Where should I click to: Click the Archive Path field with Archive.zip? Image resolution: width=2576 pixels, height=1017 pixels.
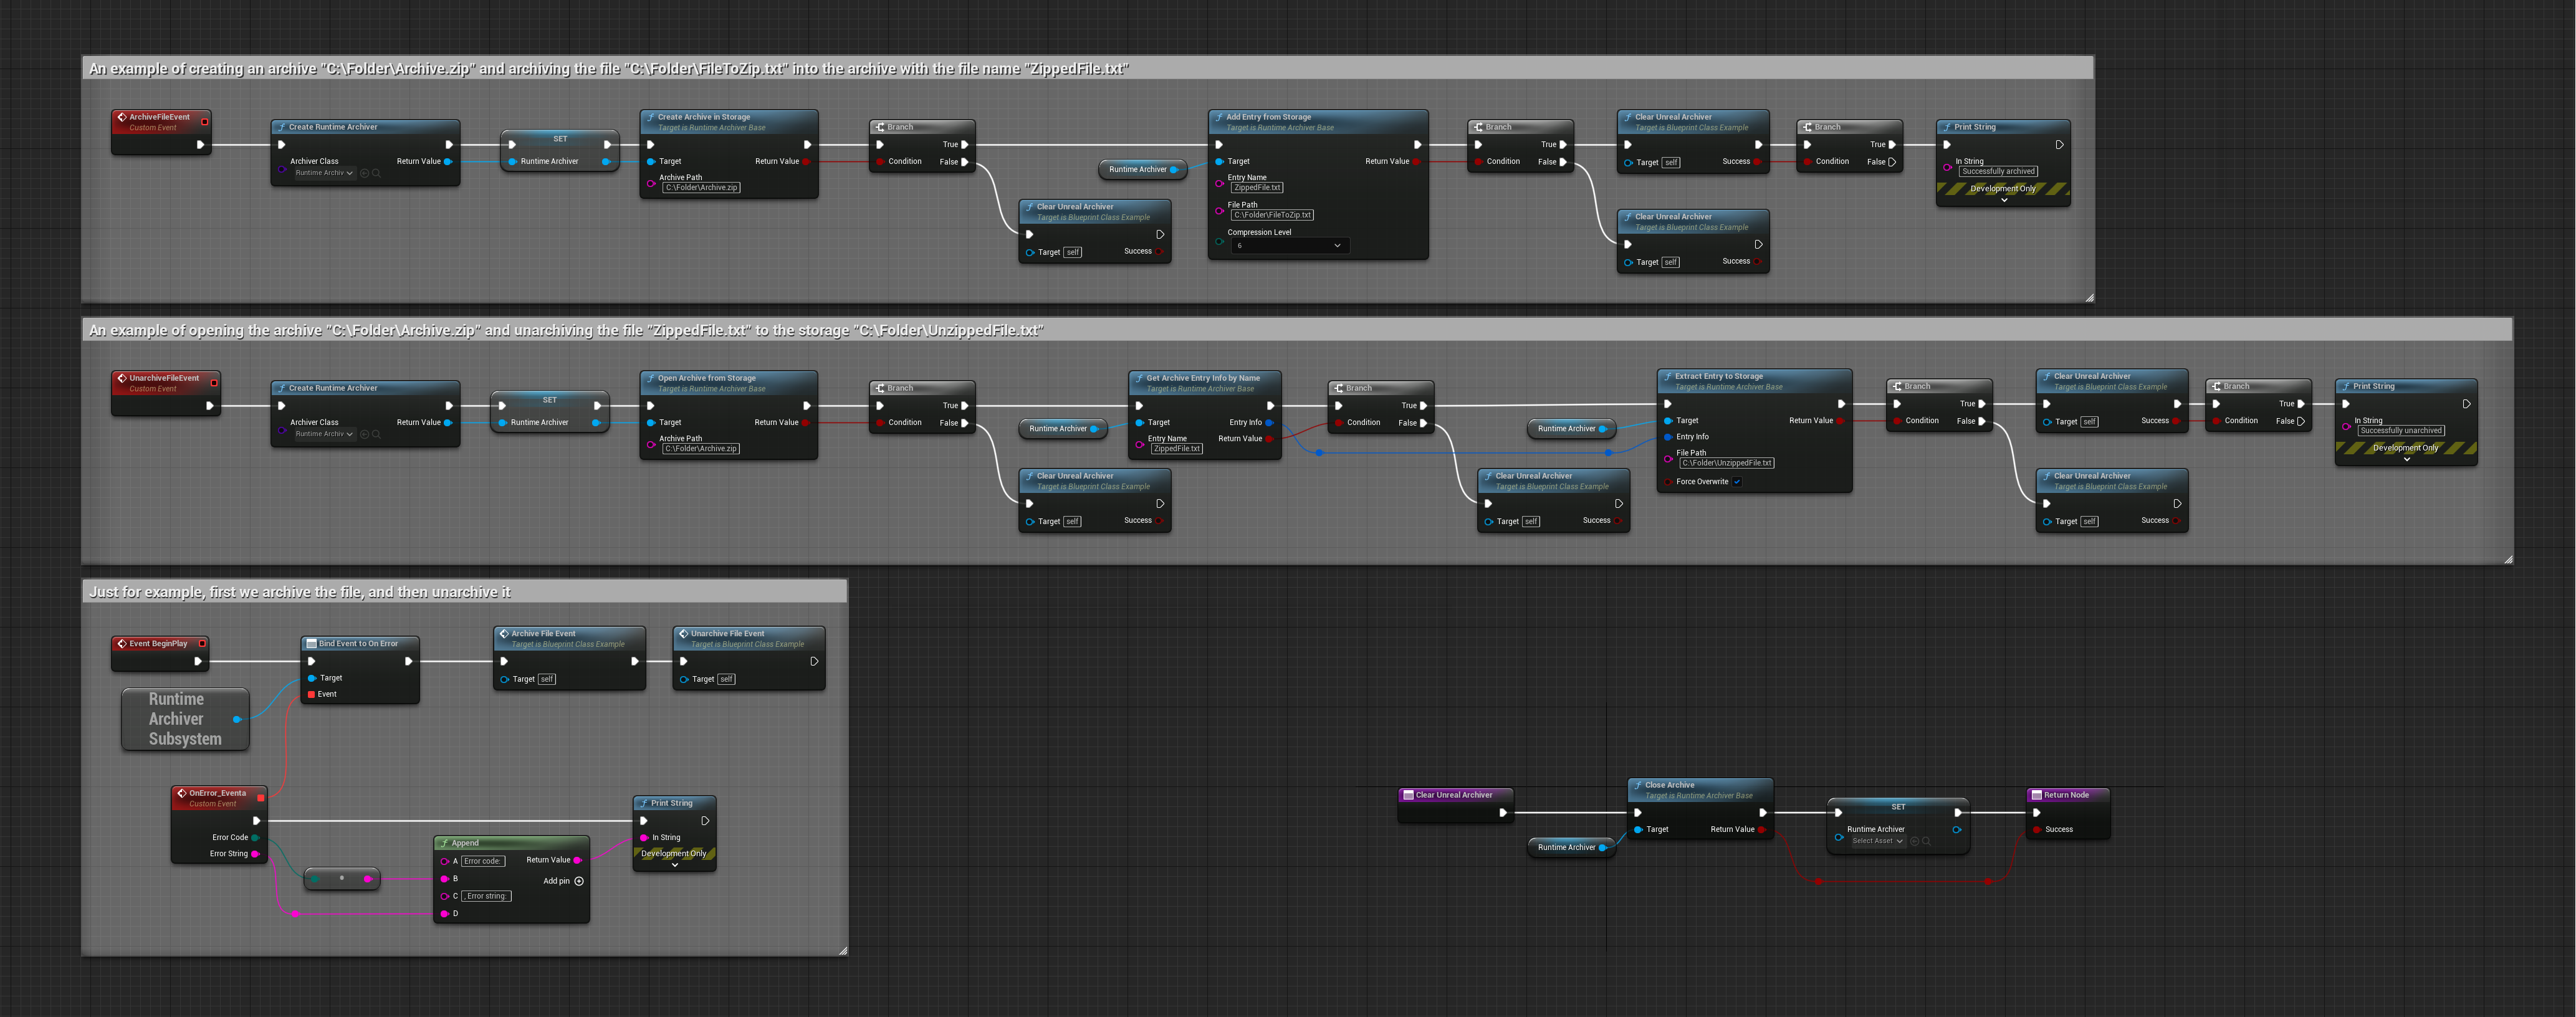click(x=701, y=188)
